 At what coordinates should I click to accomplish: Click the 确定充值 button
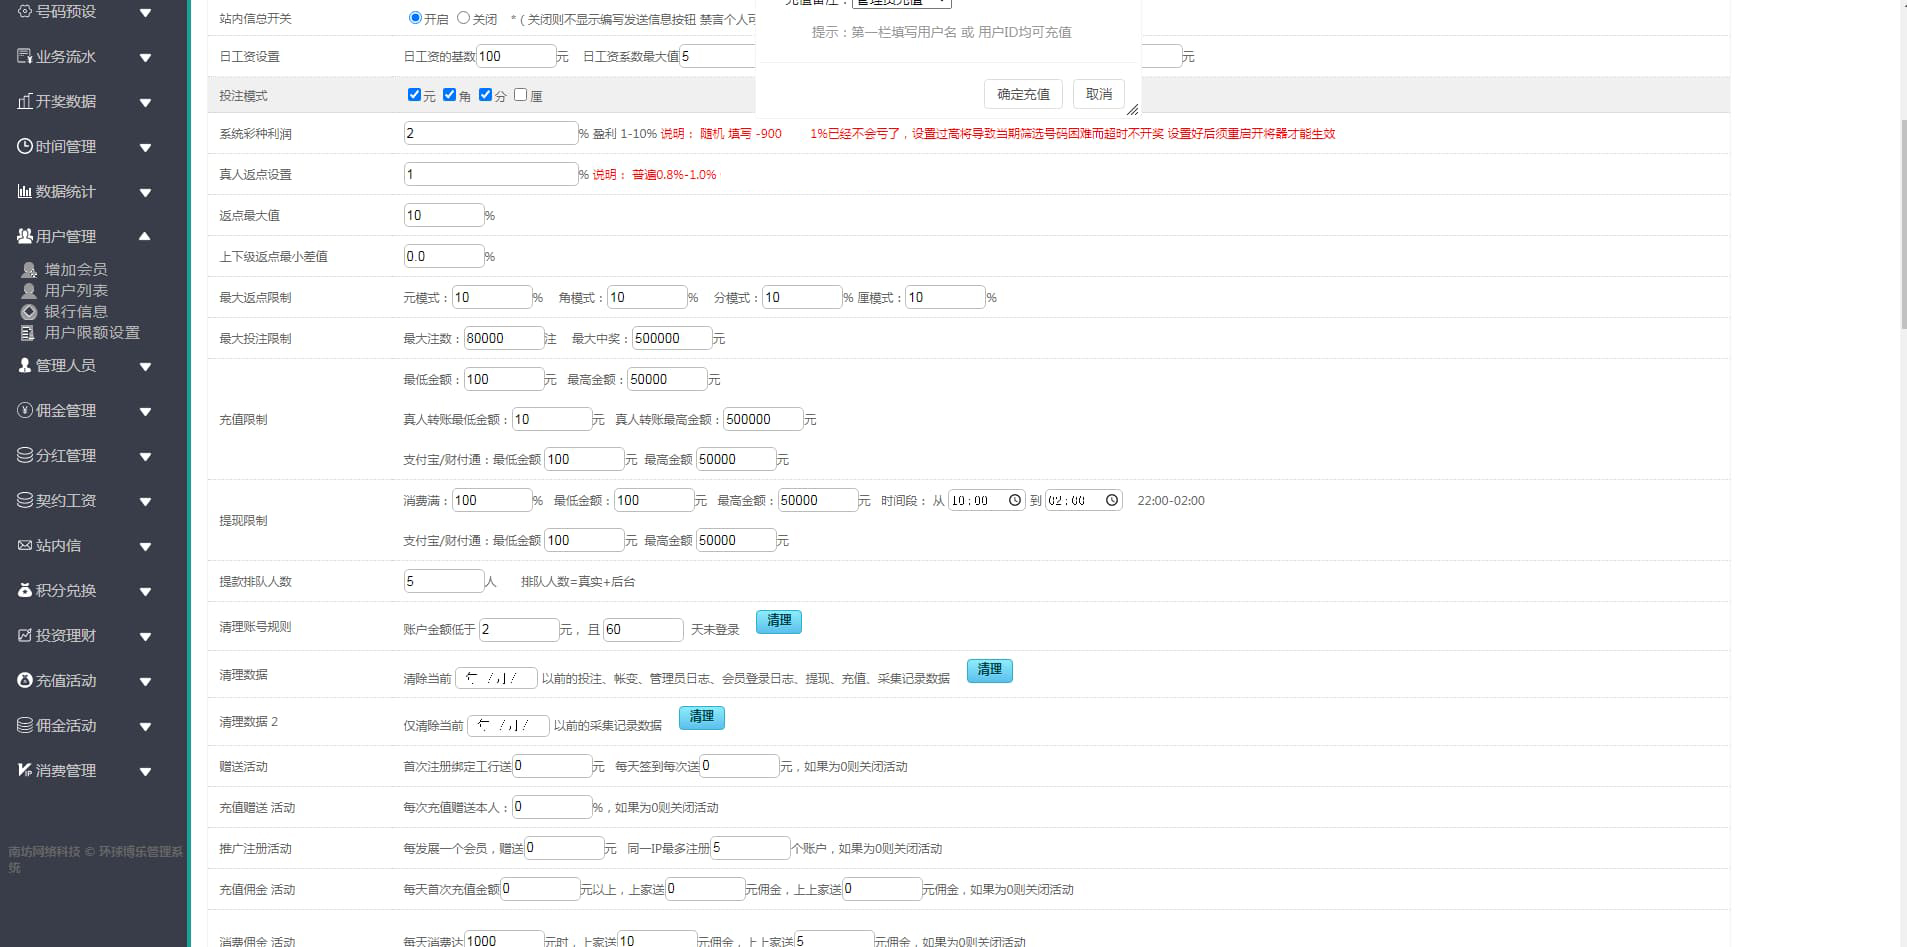click(x=1023, y=94)
